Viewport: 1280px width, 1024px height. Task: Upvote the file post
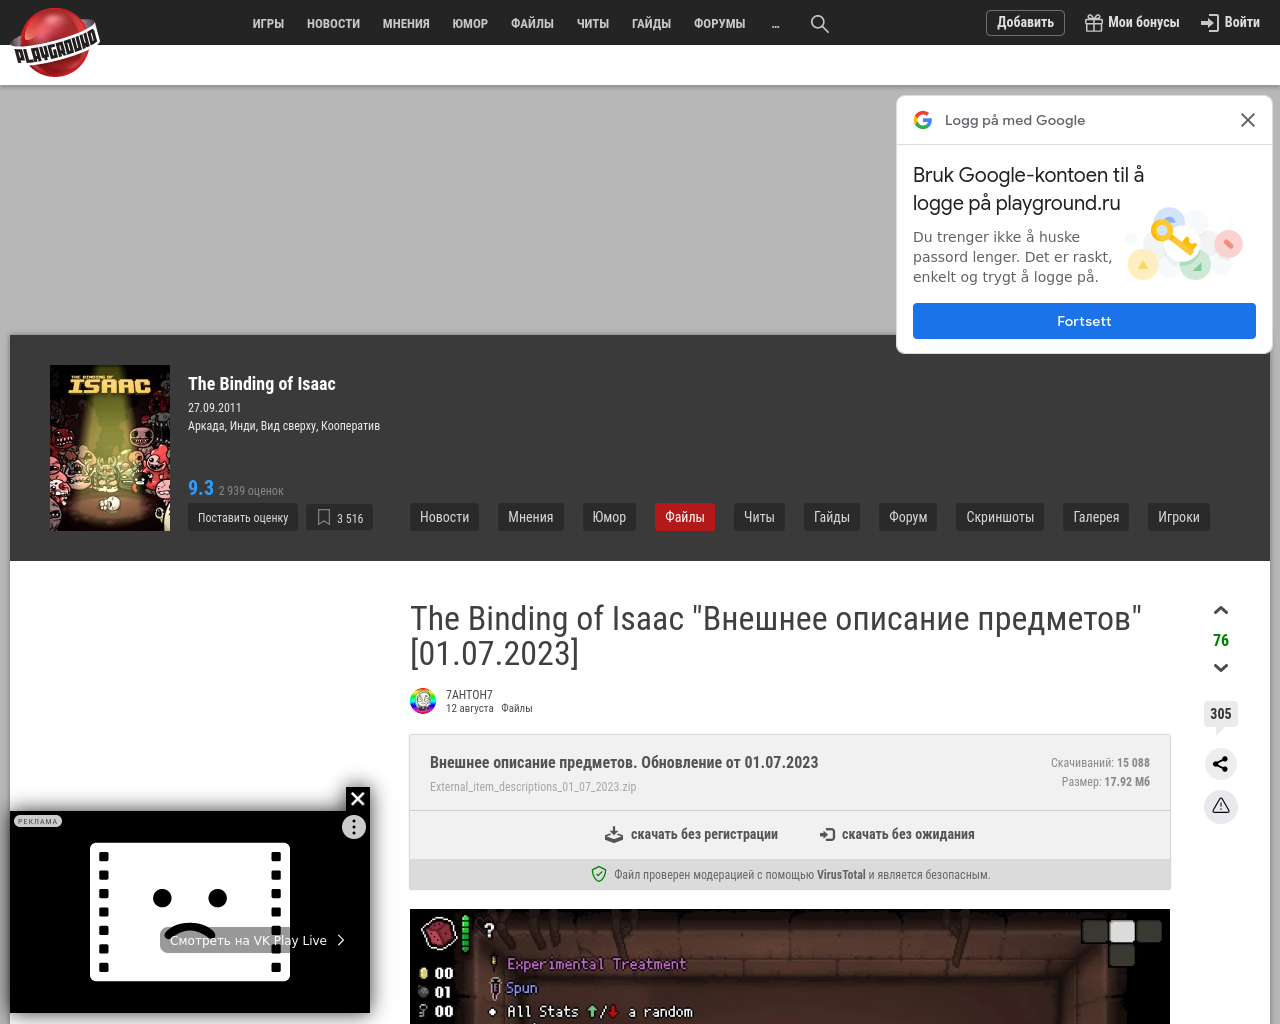tap(1221, 611)
